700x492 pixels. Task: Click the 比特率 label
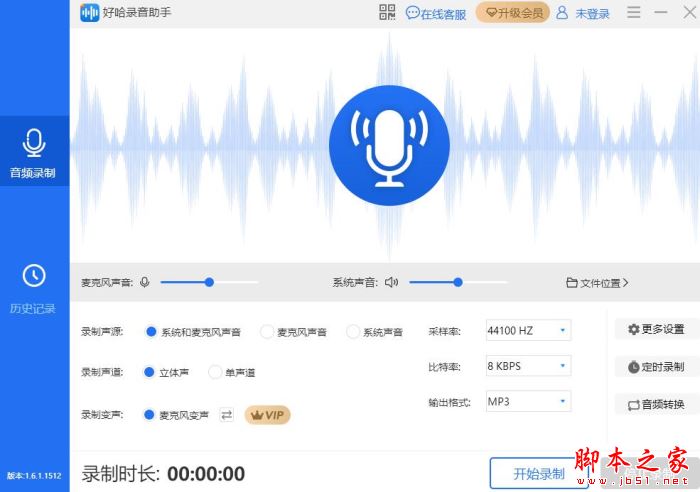coord(444,367)
